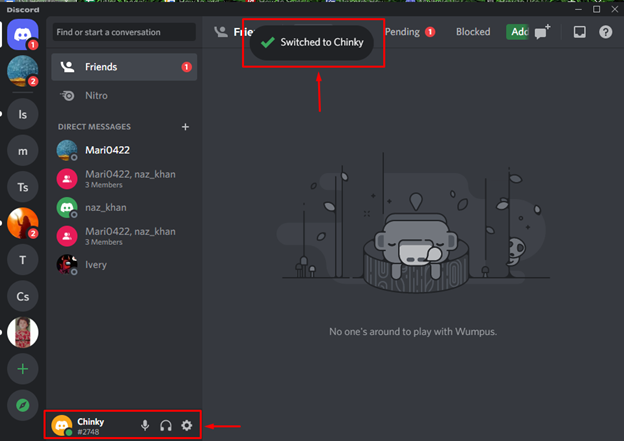Screen dimensions: 624x441
Task: Open the Help question mark icon
Action: 605,32
